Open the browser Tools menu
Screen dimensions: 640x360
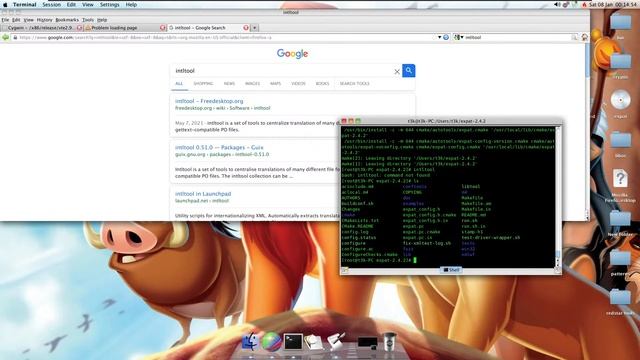pos(88,20)
